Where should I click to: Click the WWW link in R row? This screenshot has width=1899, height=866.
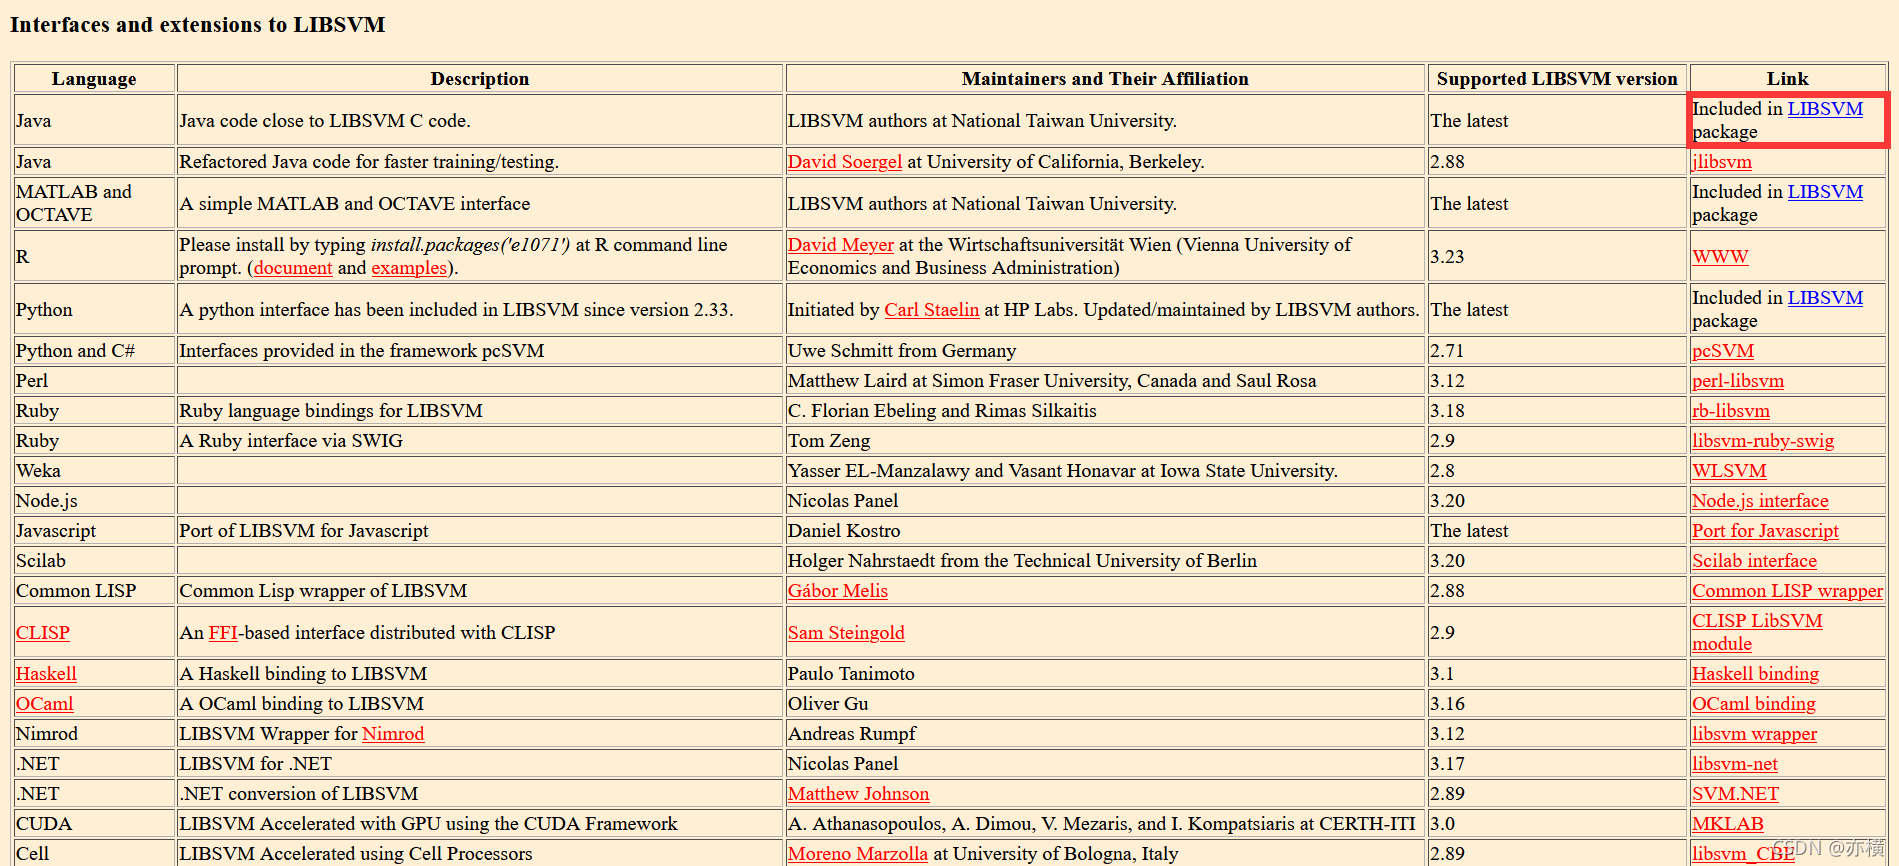click(1720, 257)
